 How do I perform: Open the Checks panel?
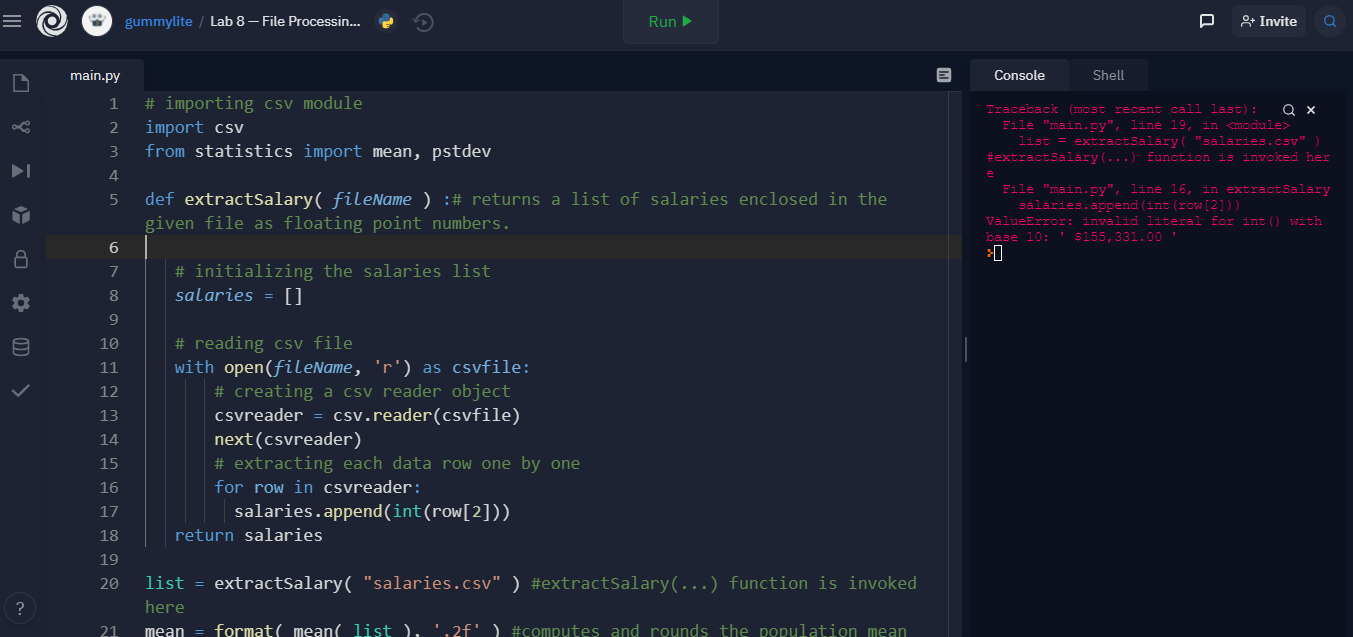20,390
